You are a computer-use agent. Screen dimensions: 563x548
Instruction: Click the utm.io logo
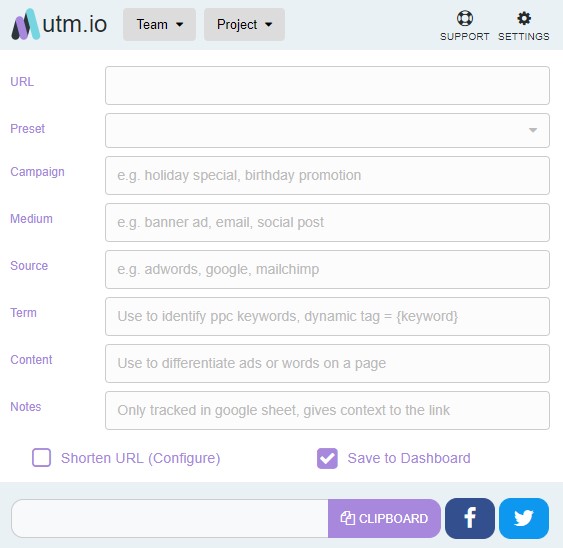pyautogui.click(x=59, y=24)
